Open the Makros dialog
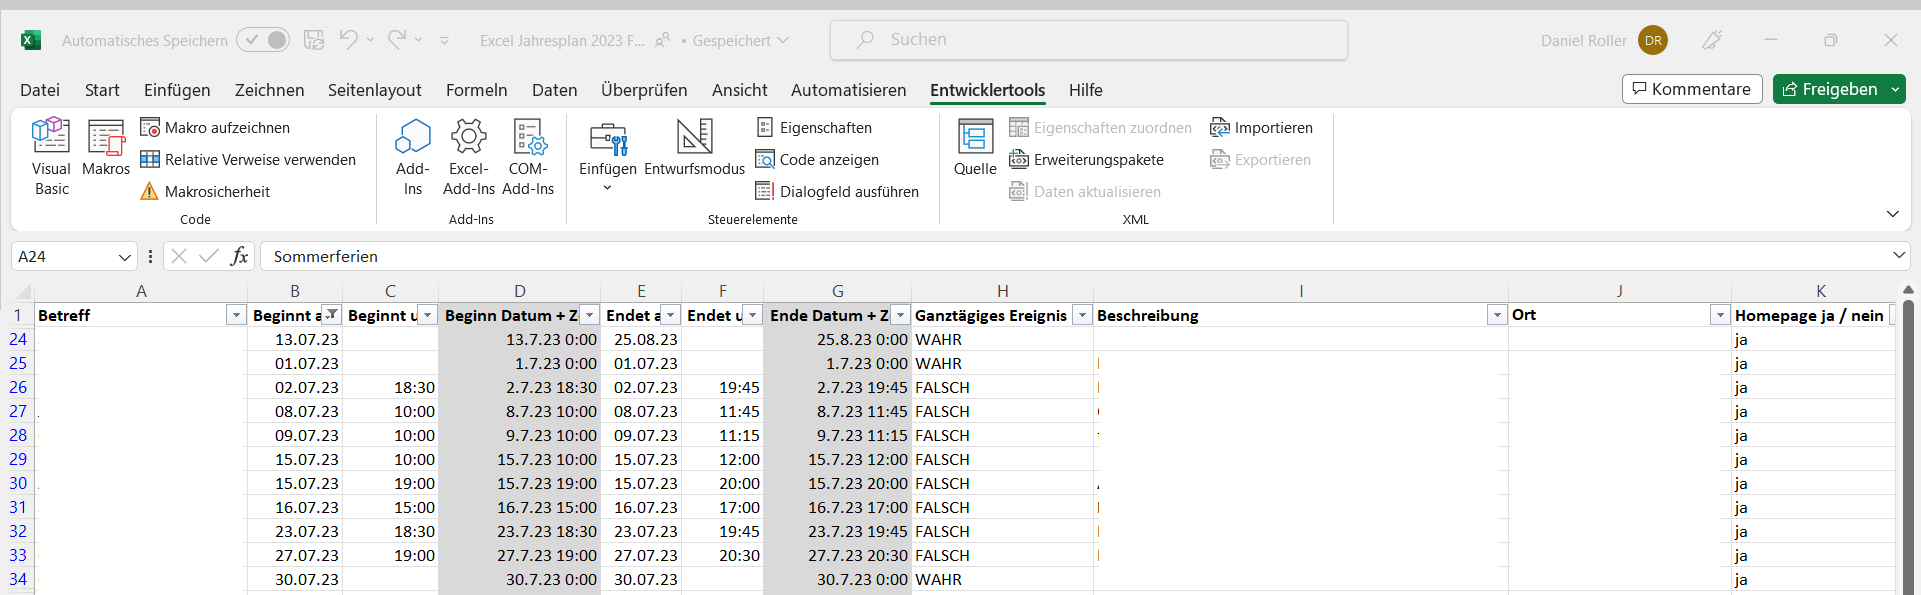This screenshot has height=595, width=1921. click(x=106, y=149)
